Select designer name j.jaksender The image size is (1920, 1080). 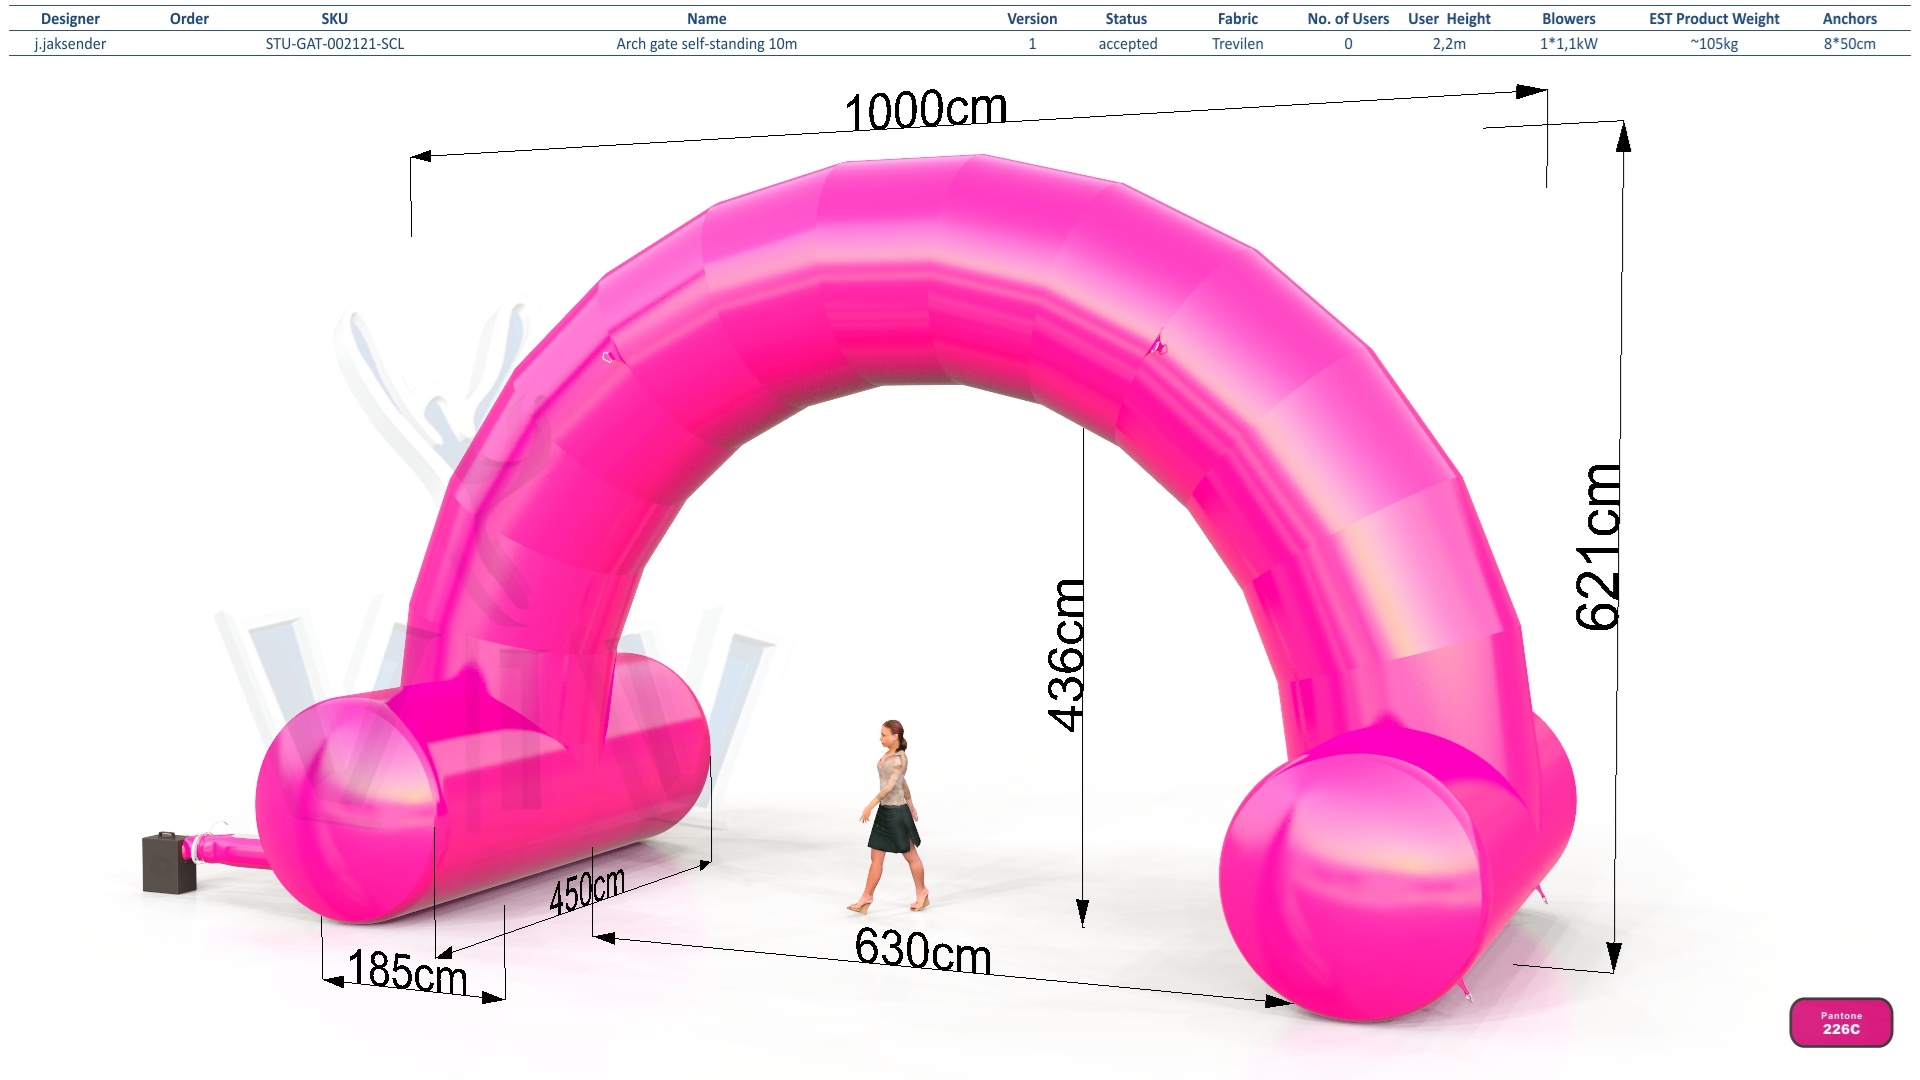pyautogui.click(x=70, y=44)
